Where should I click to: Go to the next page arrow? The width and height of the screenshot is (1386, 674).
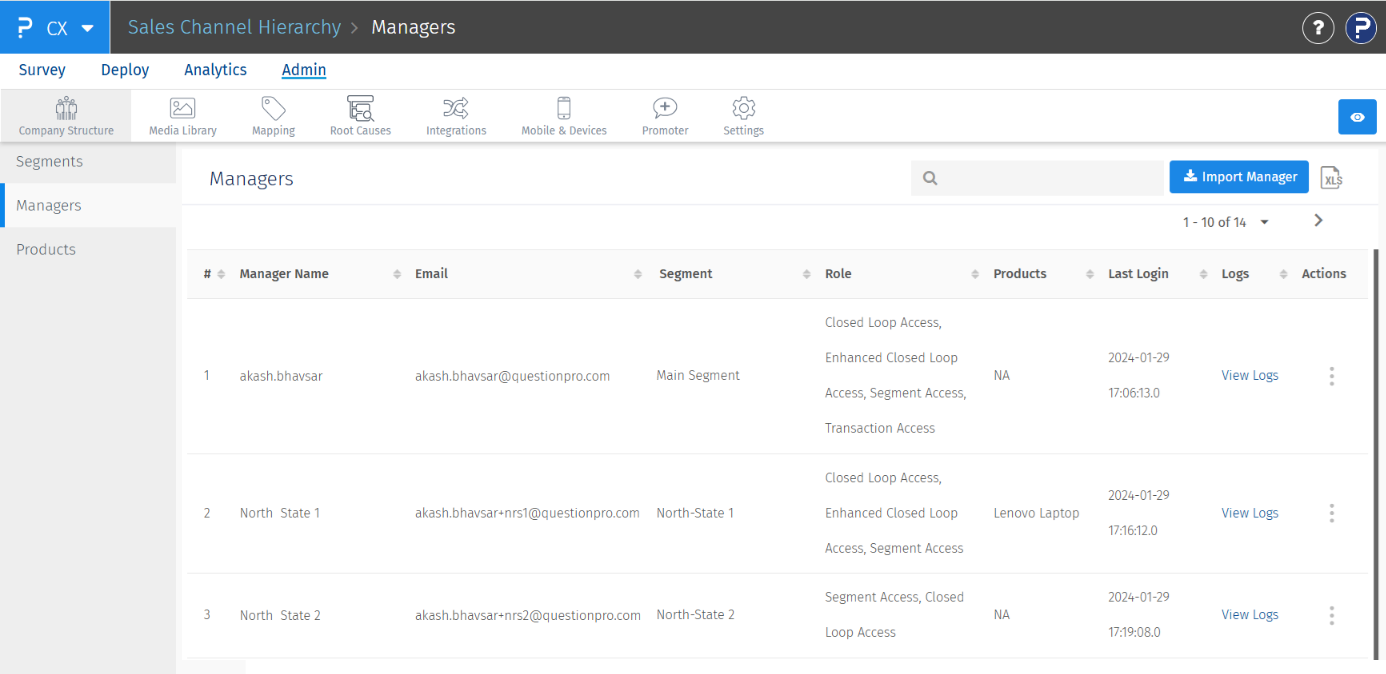[1318, 221]
